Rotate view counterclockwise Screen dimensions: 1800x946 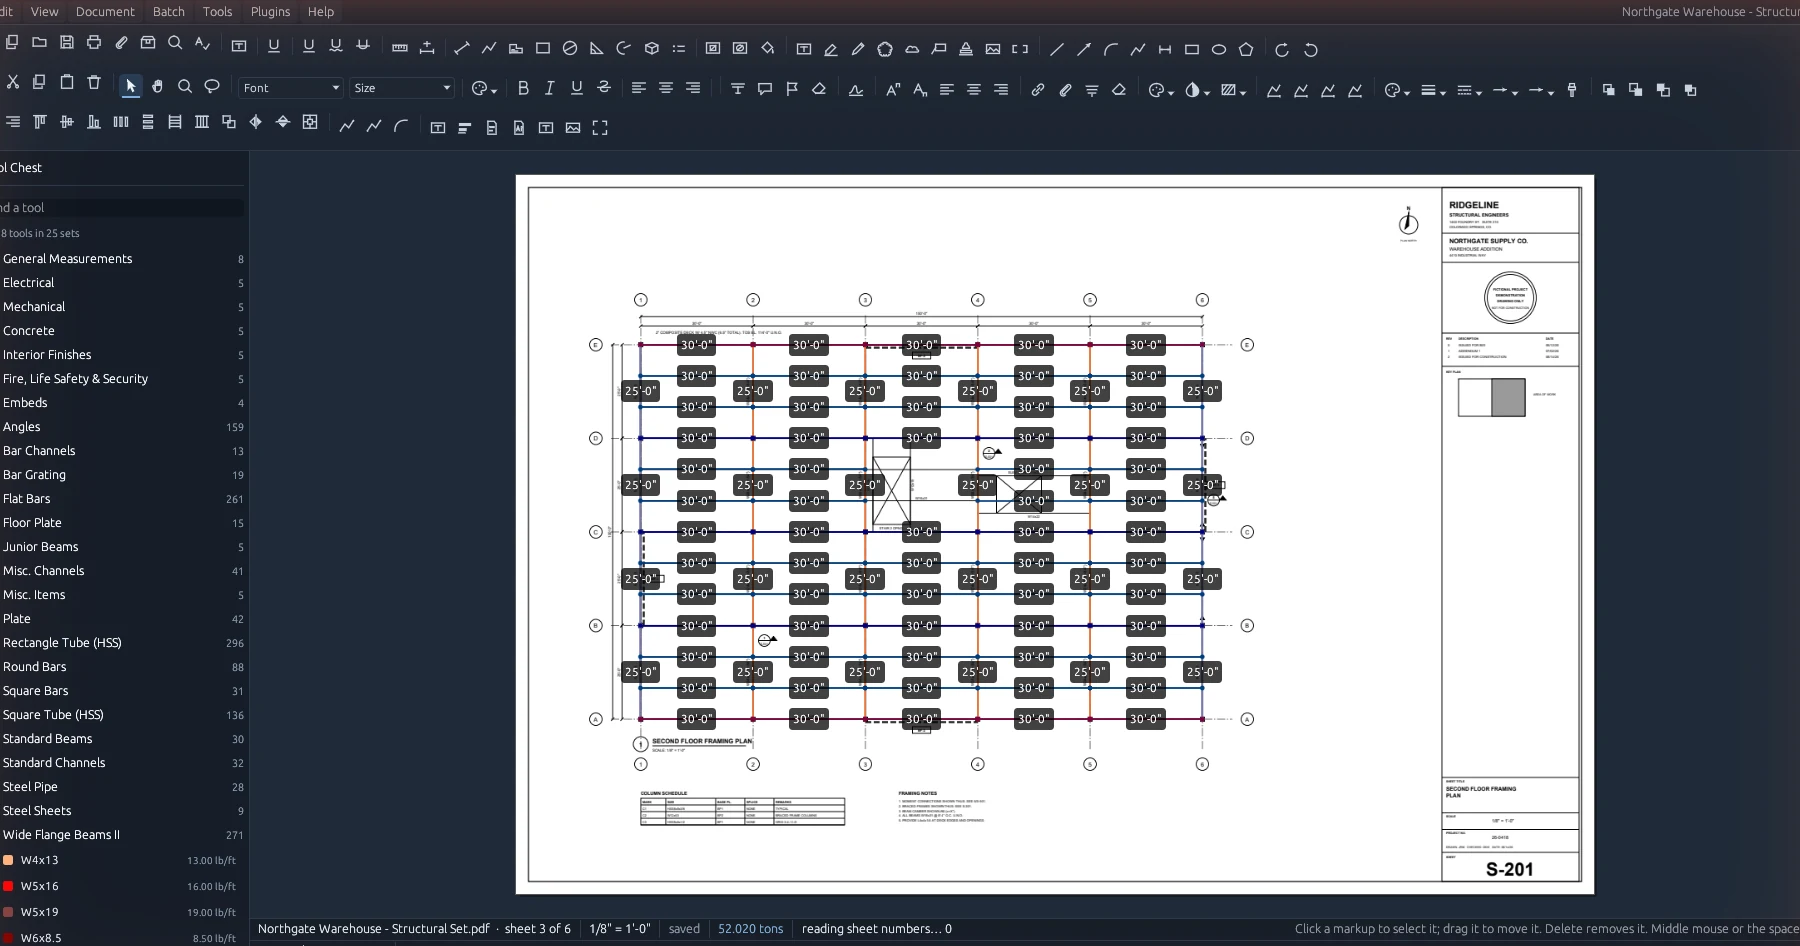coord(1311,49)
